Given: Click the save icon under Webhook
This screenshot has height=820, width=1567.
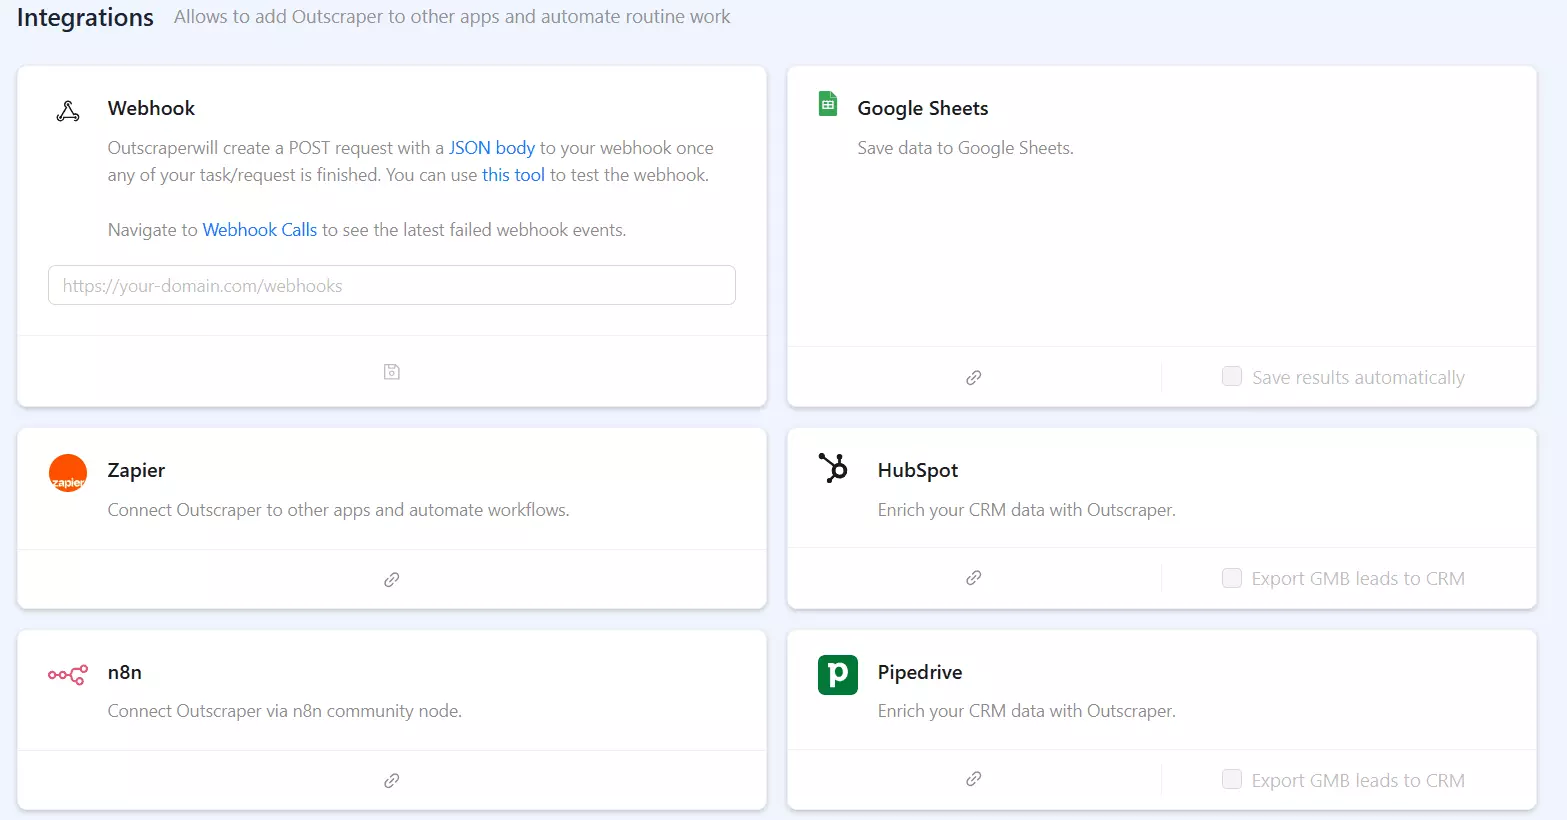Looking at the screenshot, I should (392, 372).
